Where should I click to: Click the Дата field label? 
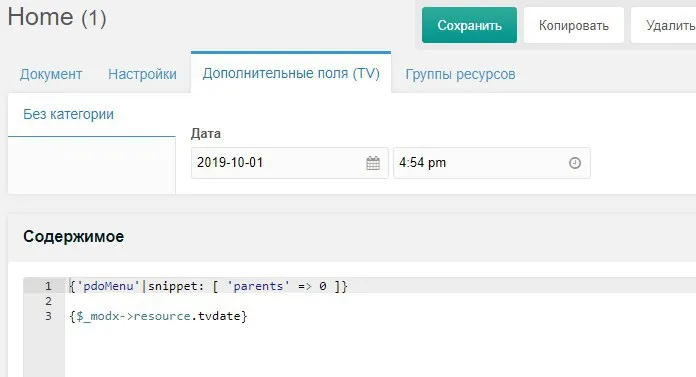point(206,134)
